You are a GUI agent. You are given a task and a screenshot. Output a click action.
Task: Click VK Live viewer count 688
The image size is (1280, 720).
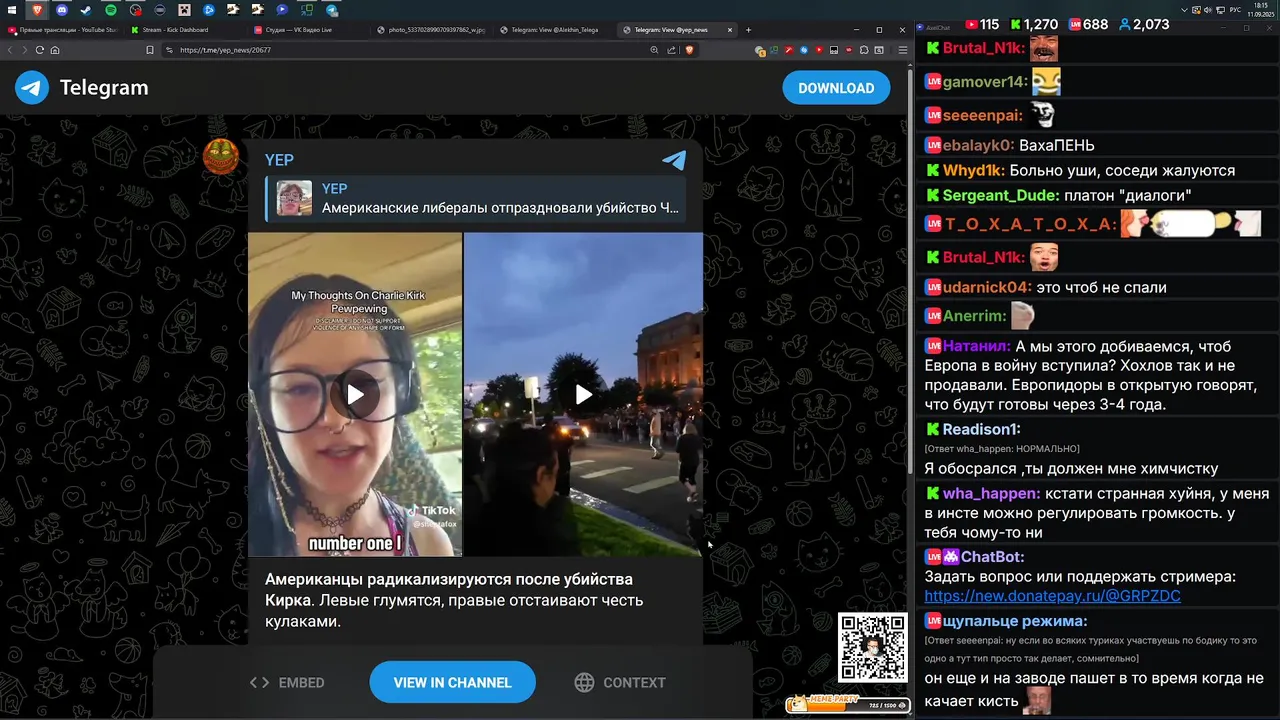click(x=1088, y=24)
